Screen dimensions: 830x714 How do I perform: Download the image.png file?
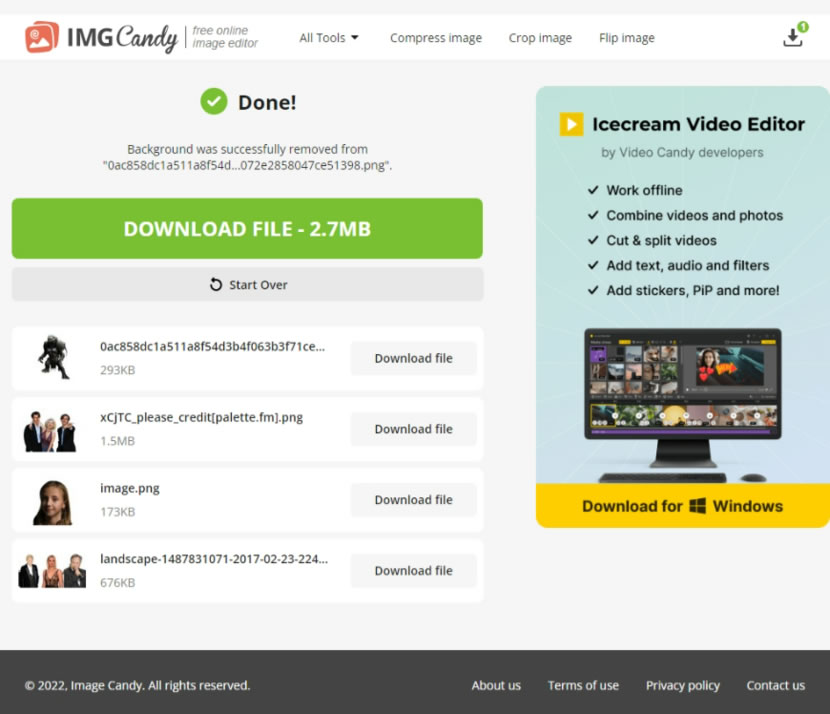(x=413, y=500)
